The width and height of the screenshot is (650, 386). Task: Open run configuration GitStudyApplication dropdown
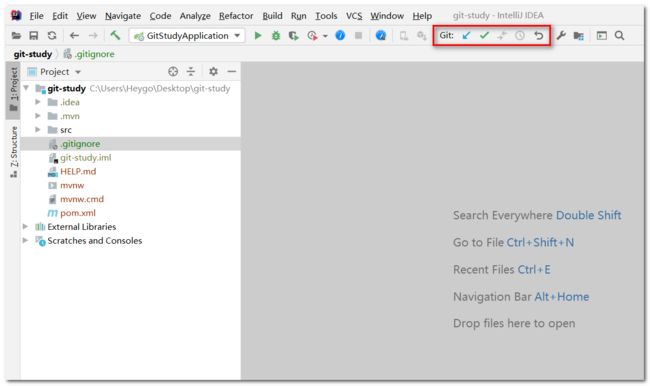(x=187, y=36)
